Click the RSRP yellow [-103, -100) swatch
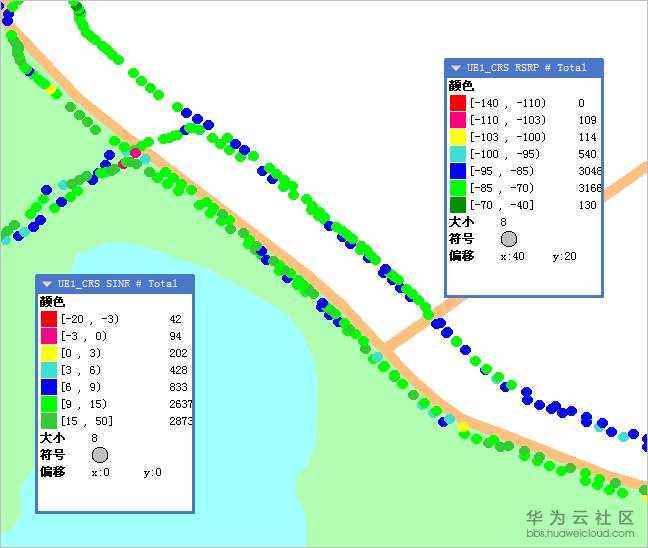 point(458,137)
